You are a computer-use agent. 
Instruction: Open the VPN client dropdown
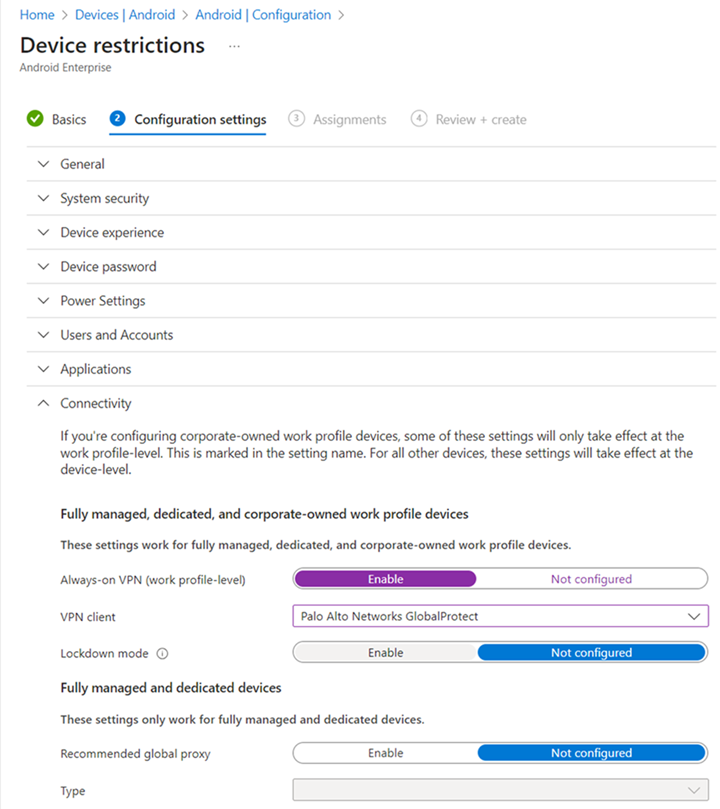pyautogui.click(x=500, y=616)
